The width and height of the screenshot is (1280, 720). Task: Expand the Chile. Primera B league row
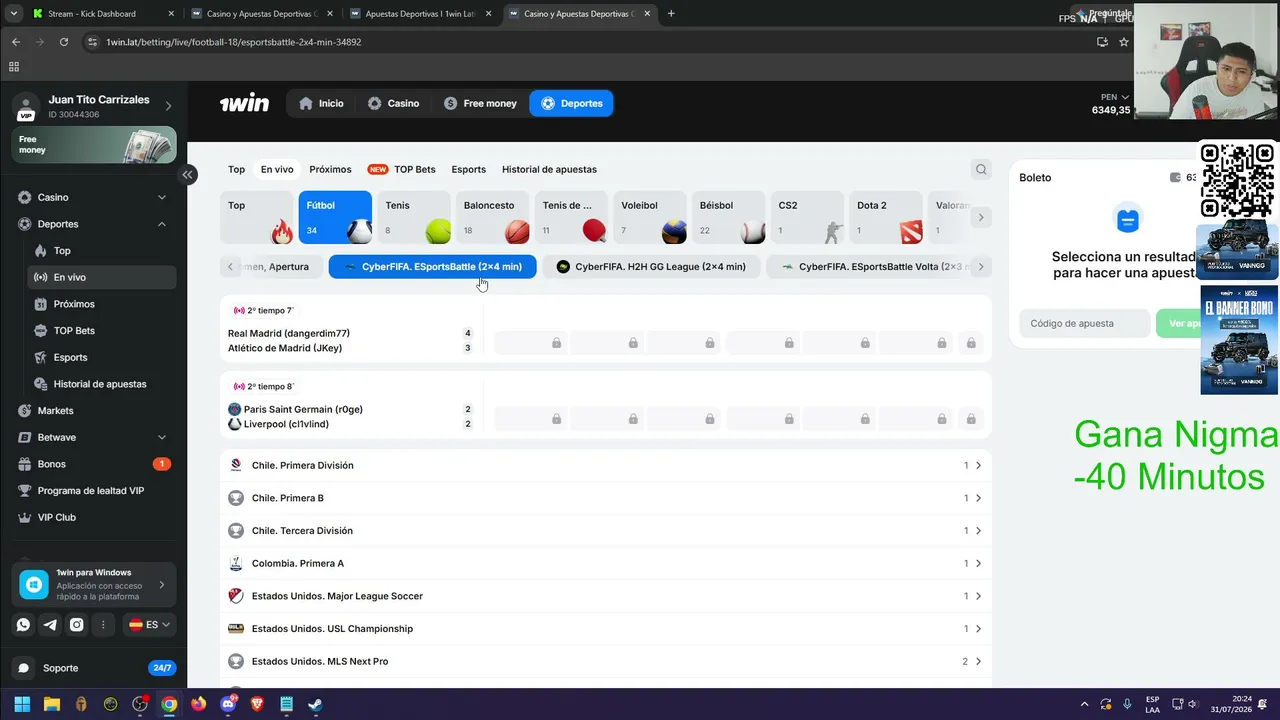tap(605, 498)
